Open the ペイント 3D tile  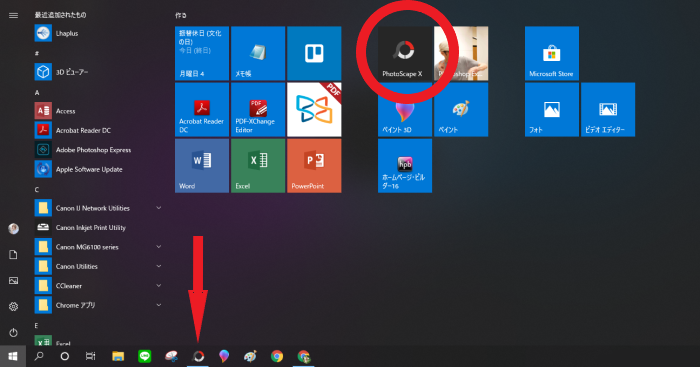point(405,109)
